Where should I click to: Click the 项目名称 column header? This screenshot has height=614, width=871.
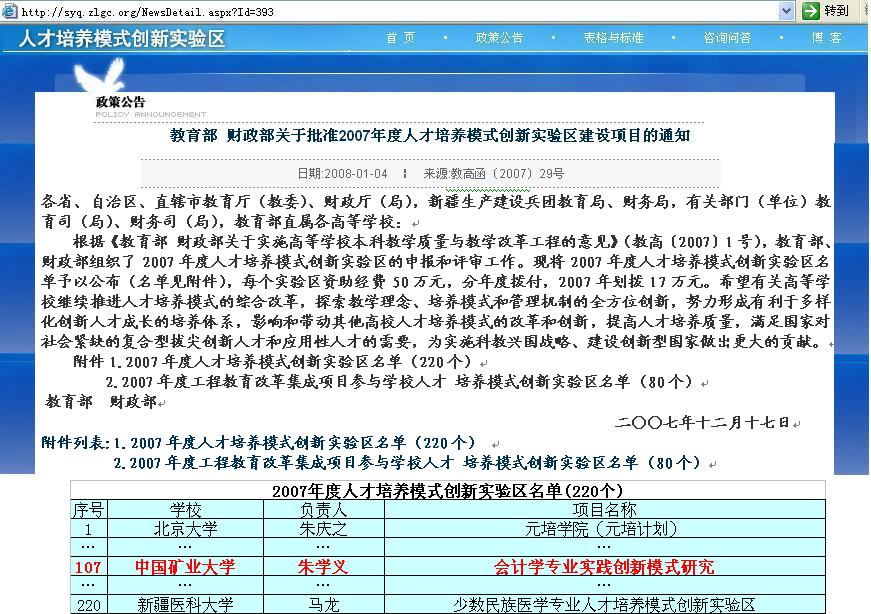click(604, 510)
